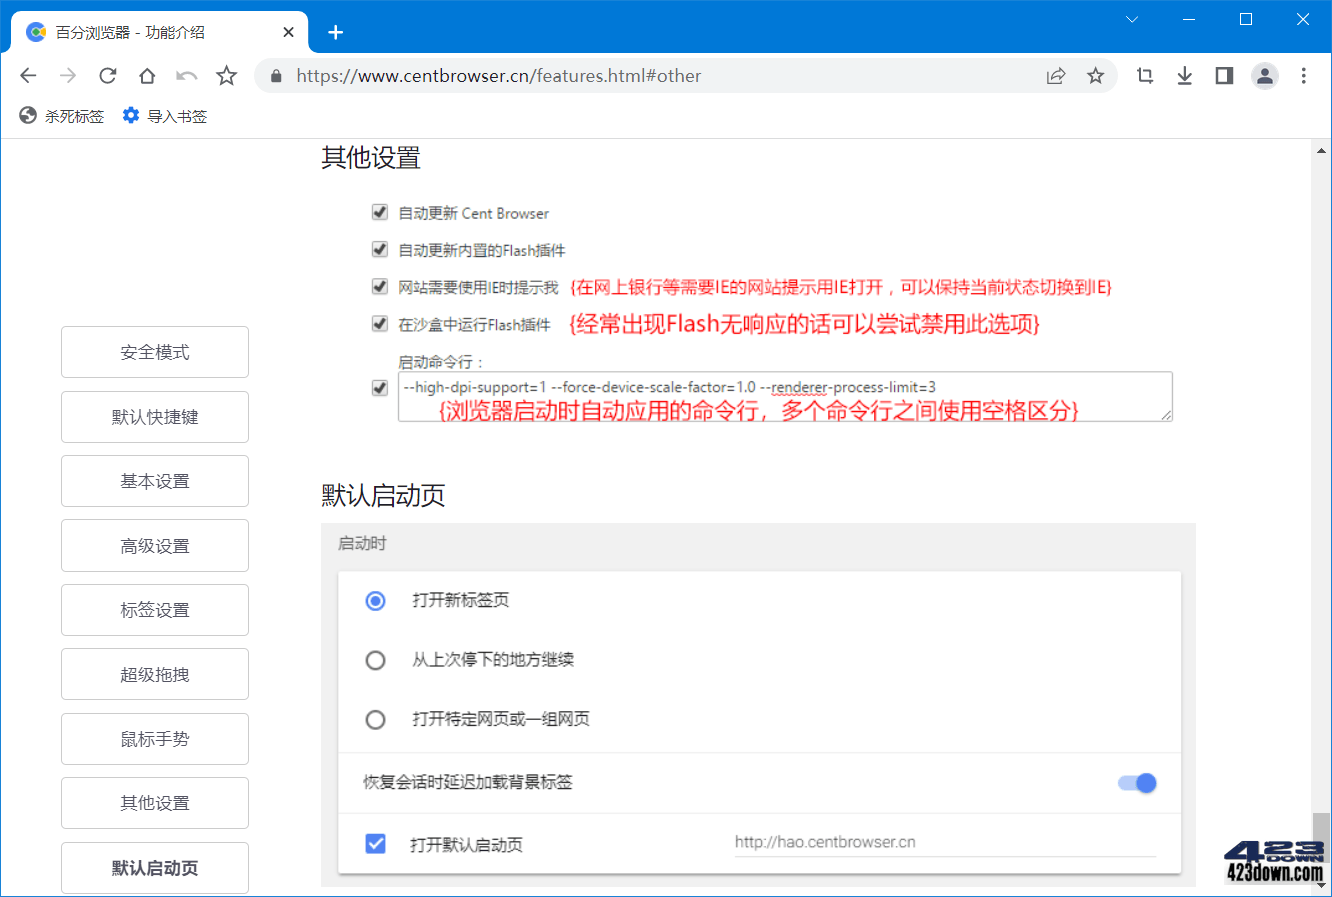Select the screenshot capture toolbar icon
The width and height of the screenshot is (1332, 897).
1144,75
